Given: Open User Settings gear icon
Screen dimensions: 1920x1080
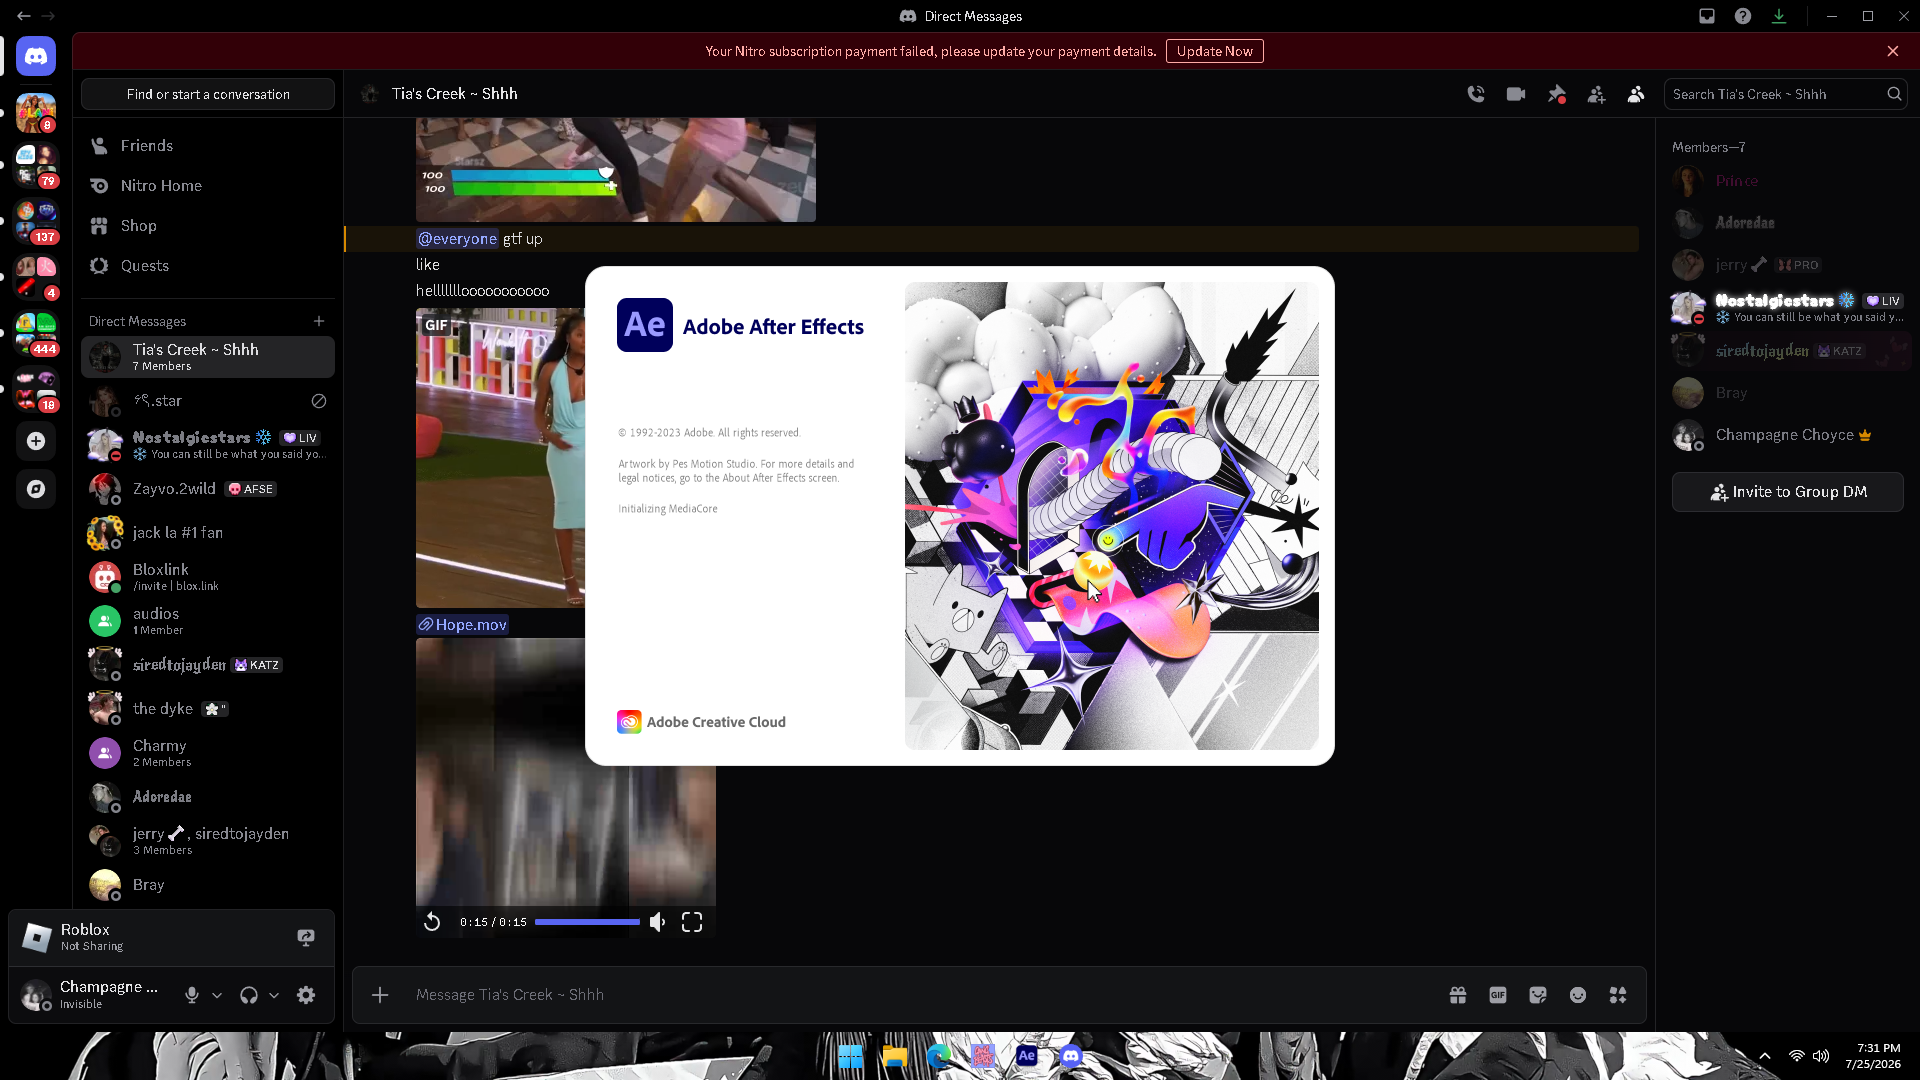Looking at the screenshot, I should [x=306, y=995].
